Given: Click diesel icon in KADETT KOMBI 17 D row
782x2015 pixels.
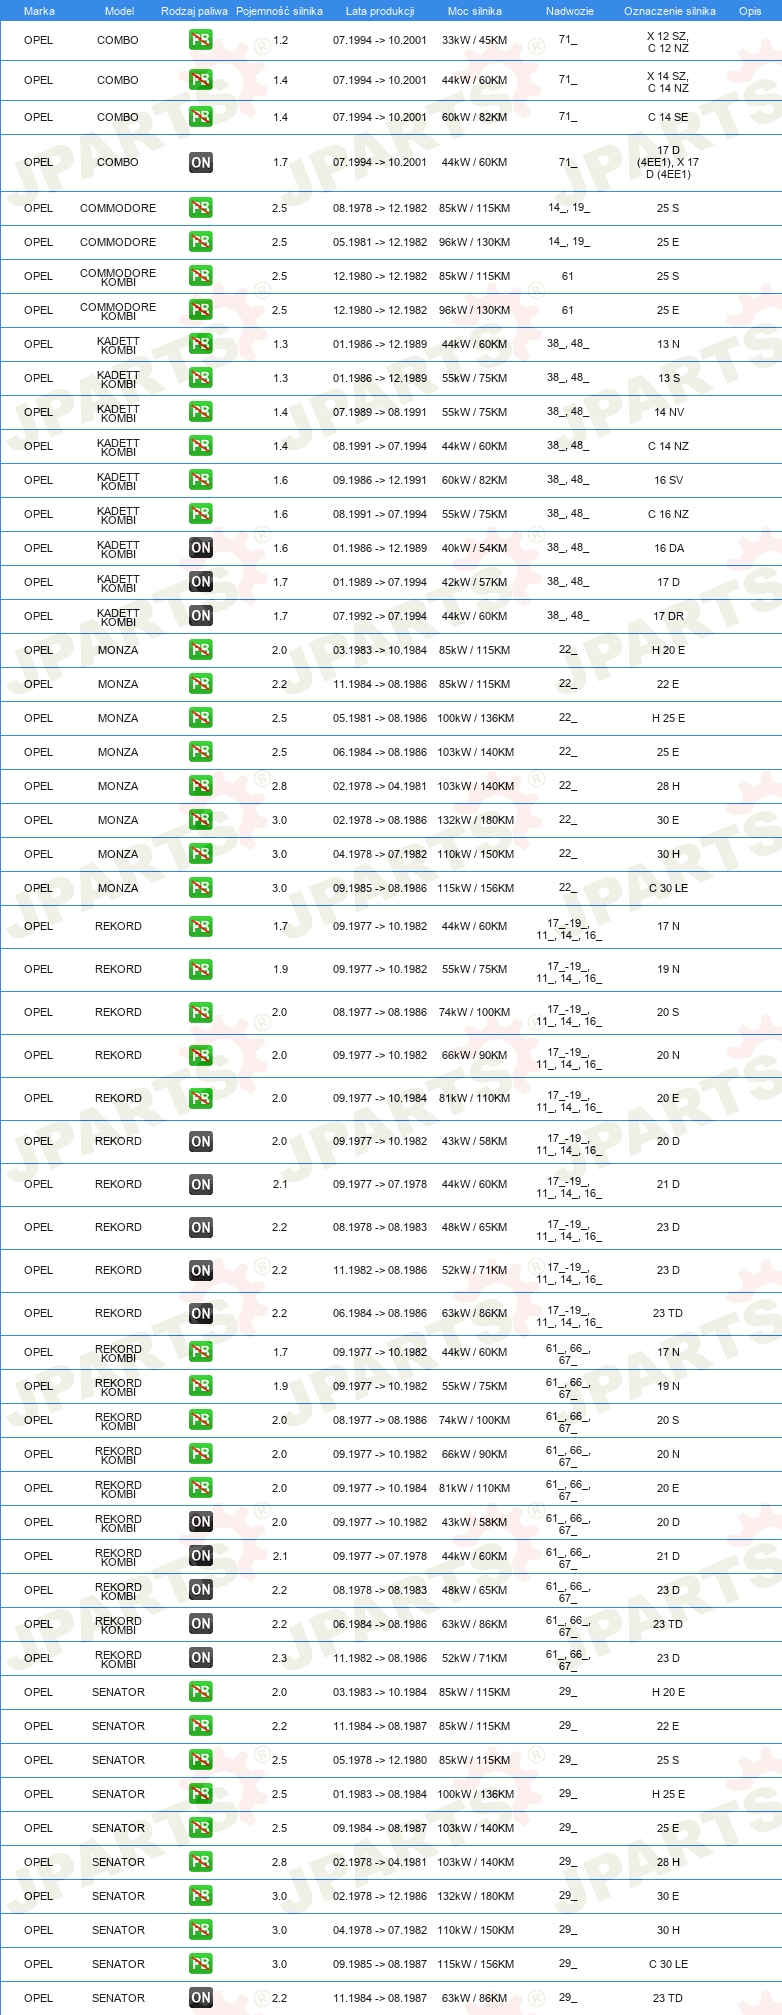Looking at the screenshot, I should click(x=201, y=582).
